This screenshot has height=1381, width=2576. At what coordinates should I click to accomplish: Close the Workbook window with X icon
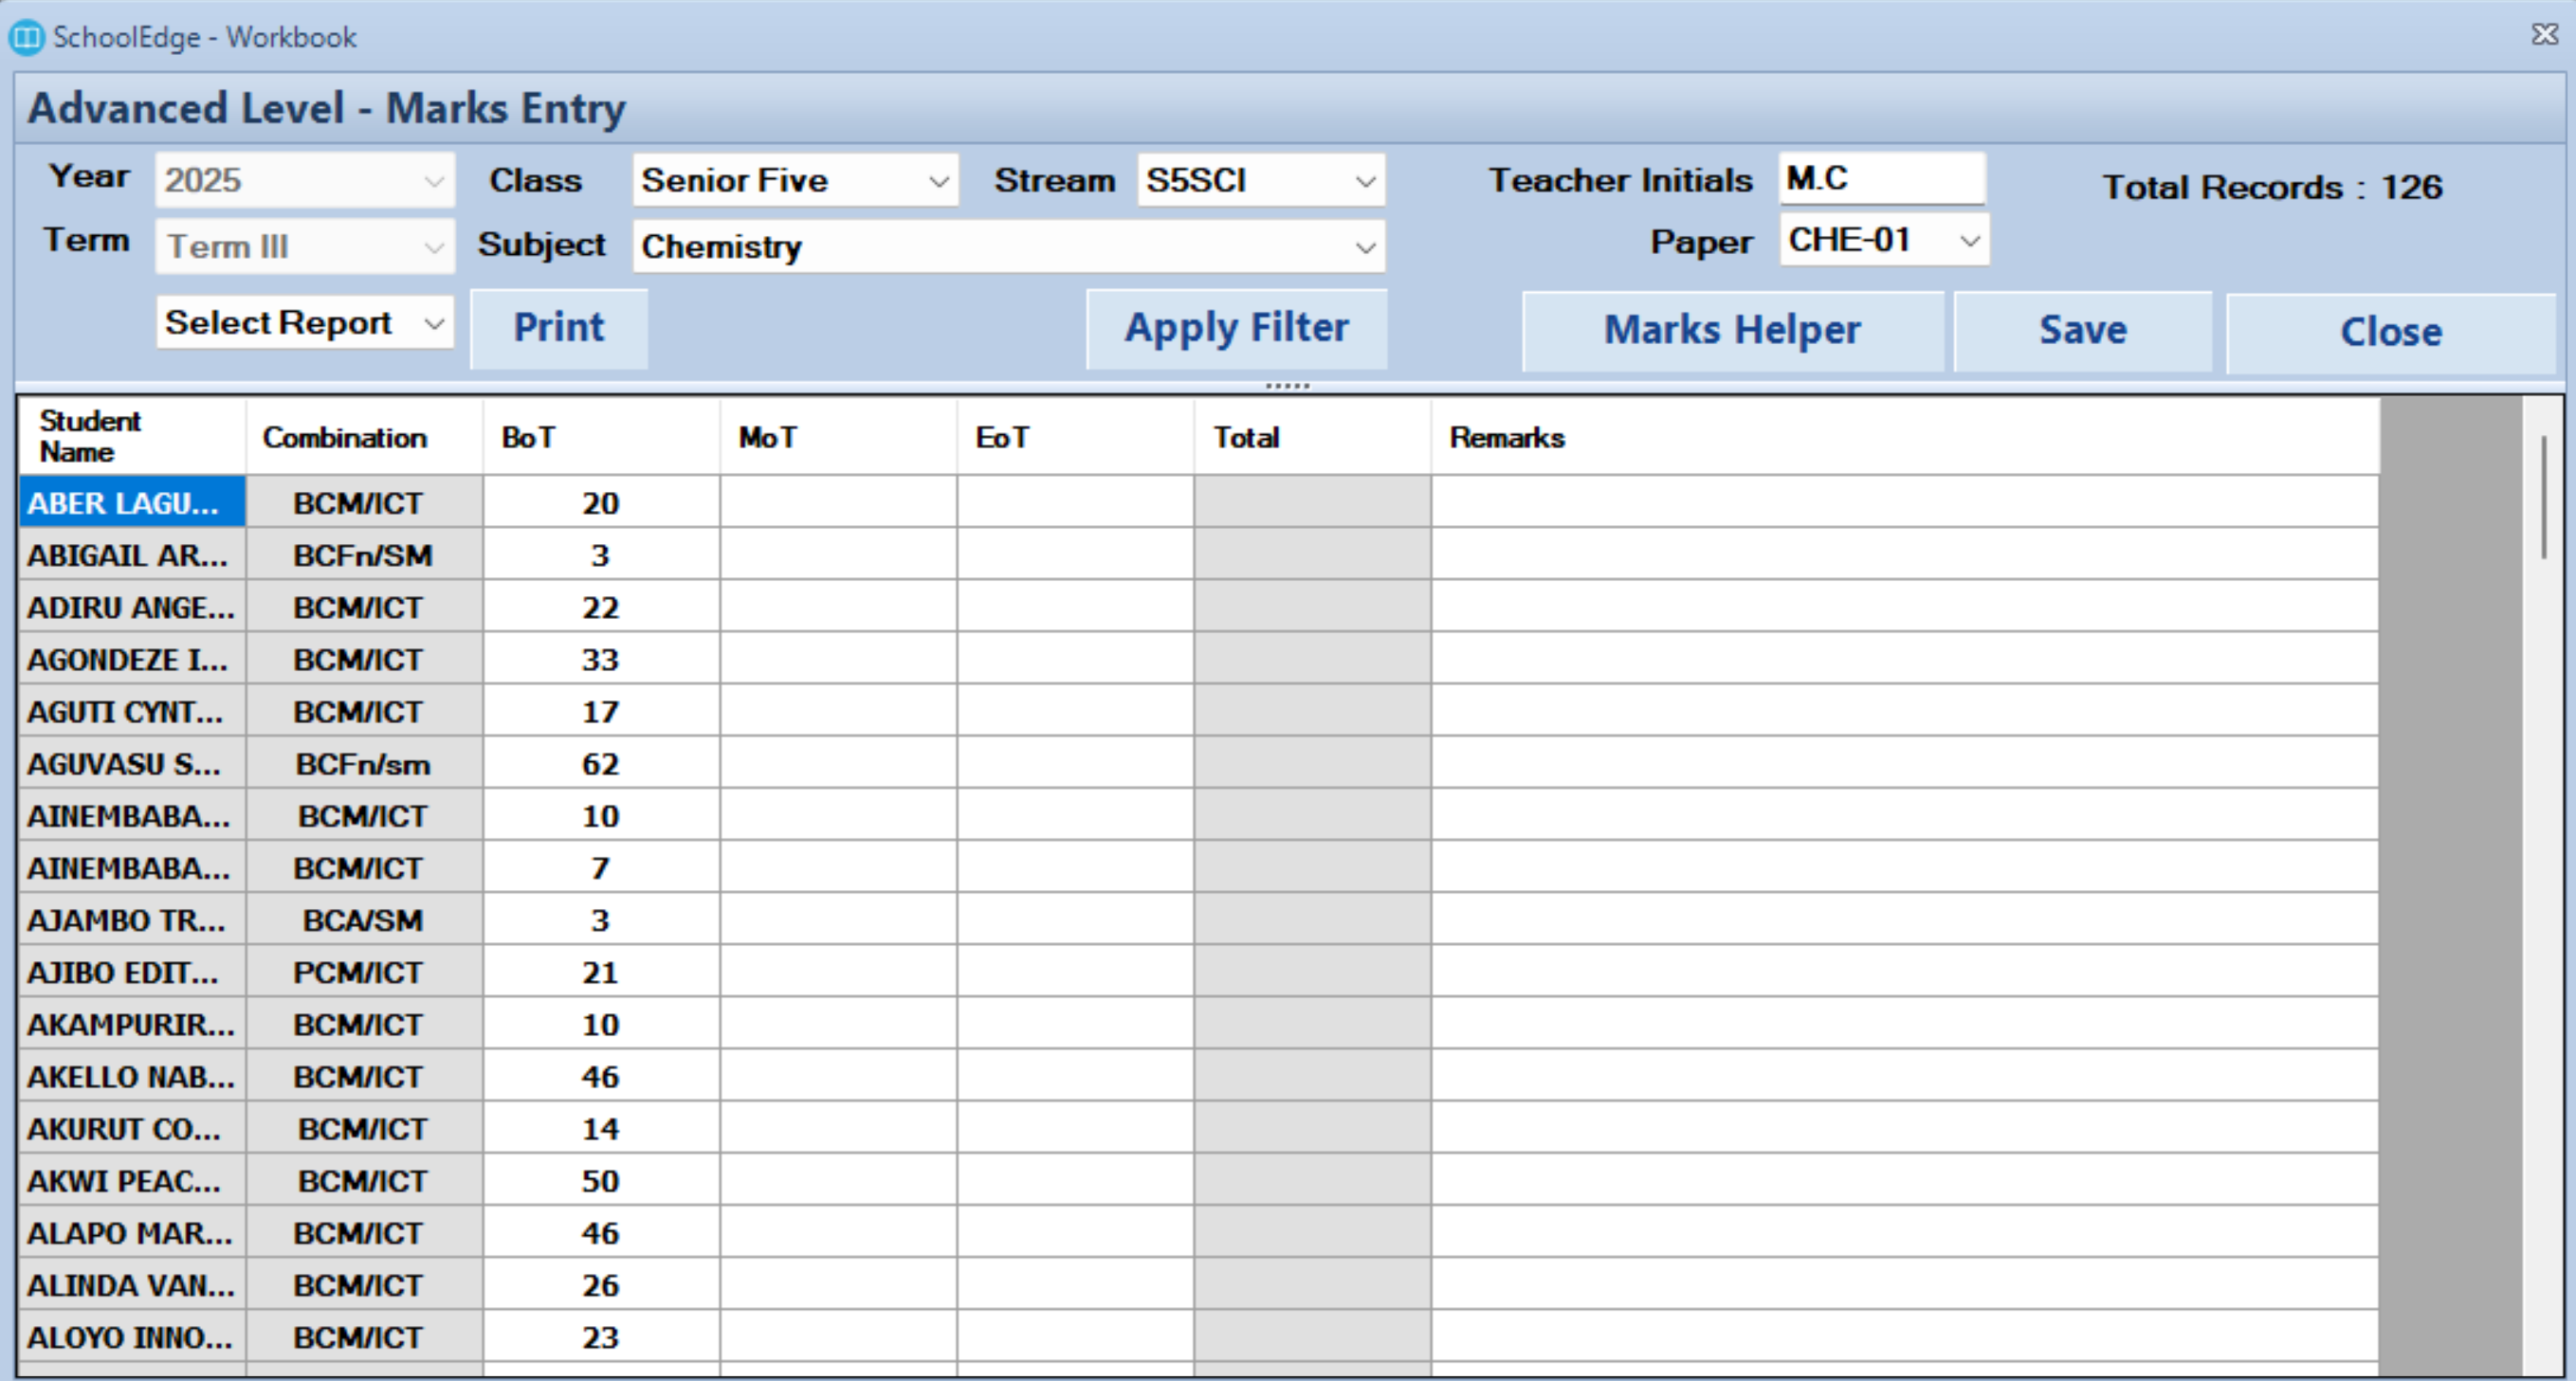tap(2544, 35)
